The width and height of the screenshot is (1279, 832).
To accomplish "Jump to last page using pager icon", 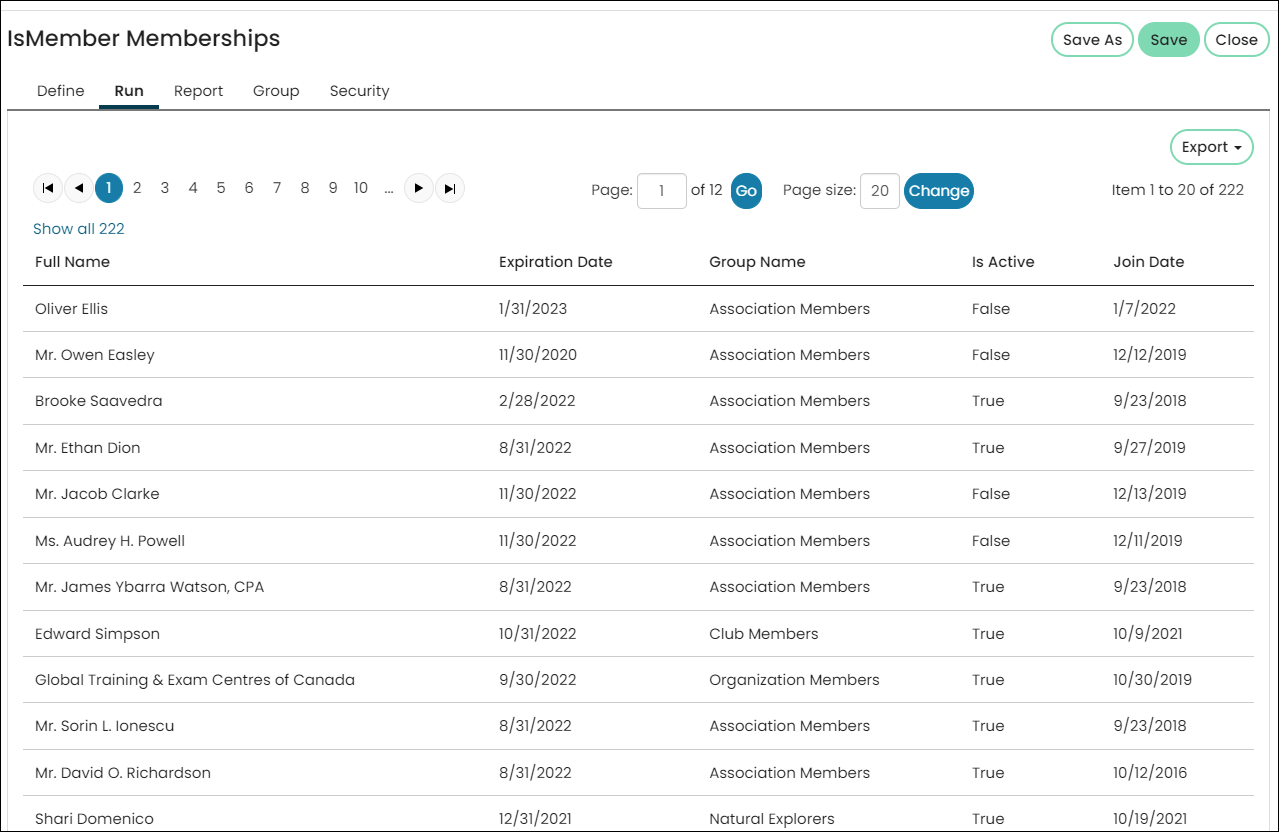I will 450,188.
